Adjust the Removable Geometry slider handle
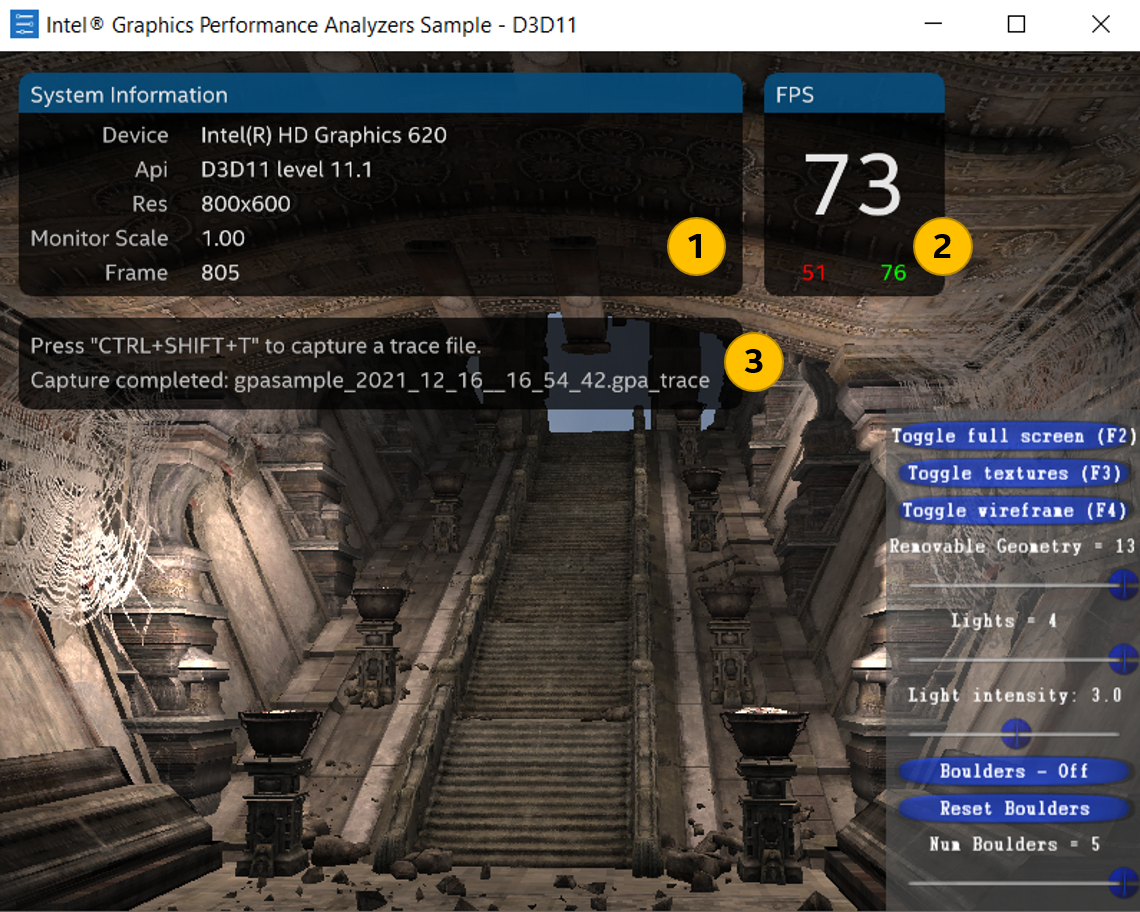Viewport: 1140px width, 912px height. pyautogui.click(x=1124, y=585)
